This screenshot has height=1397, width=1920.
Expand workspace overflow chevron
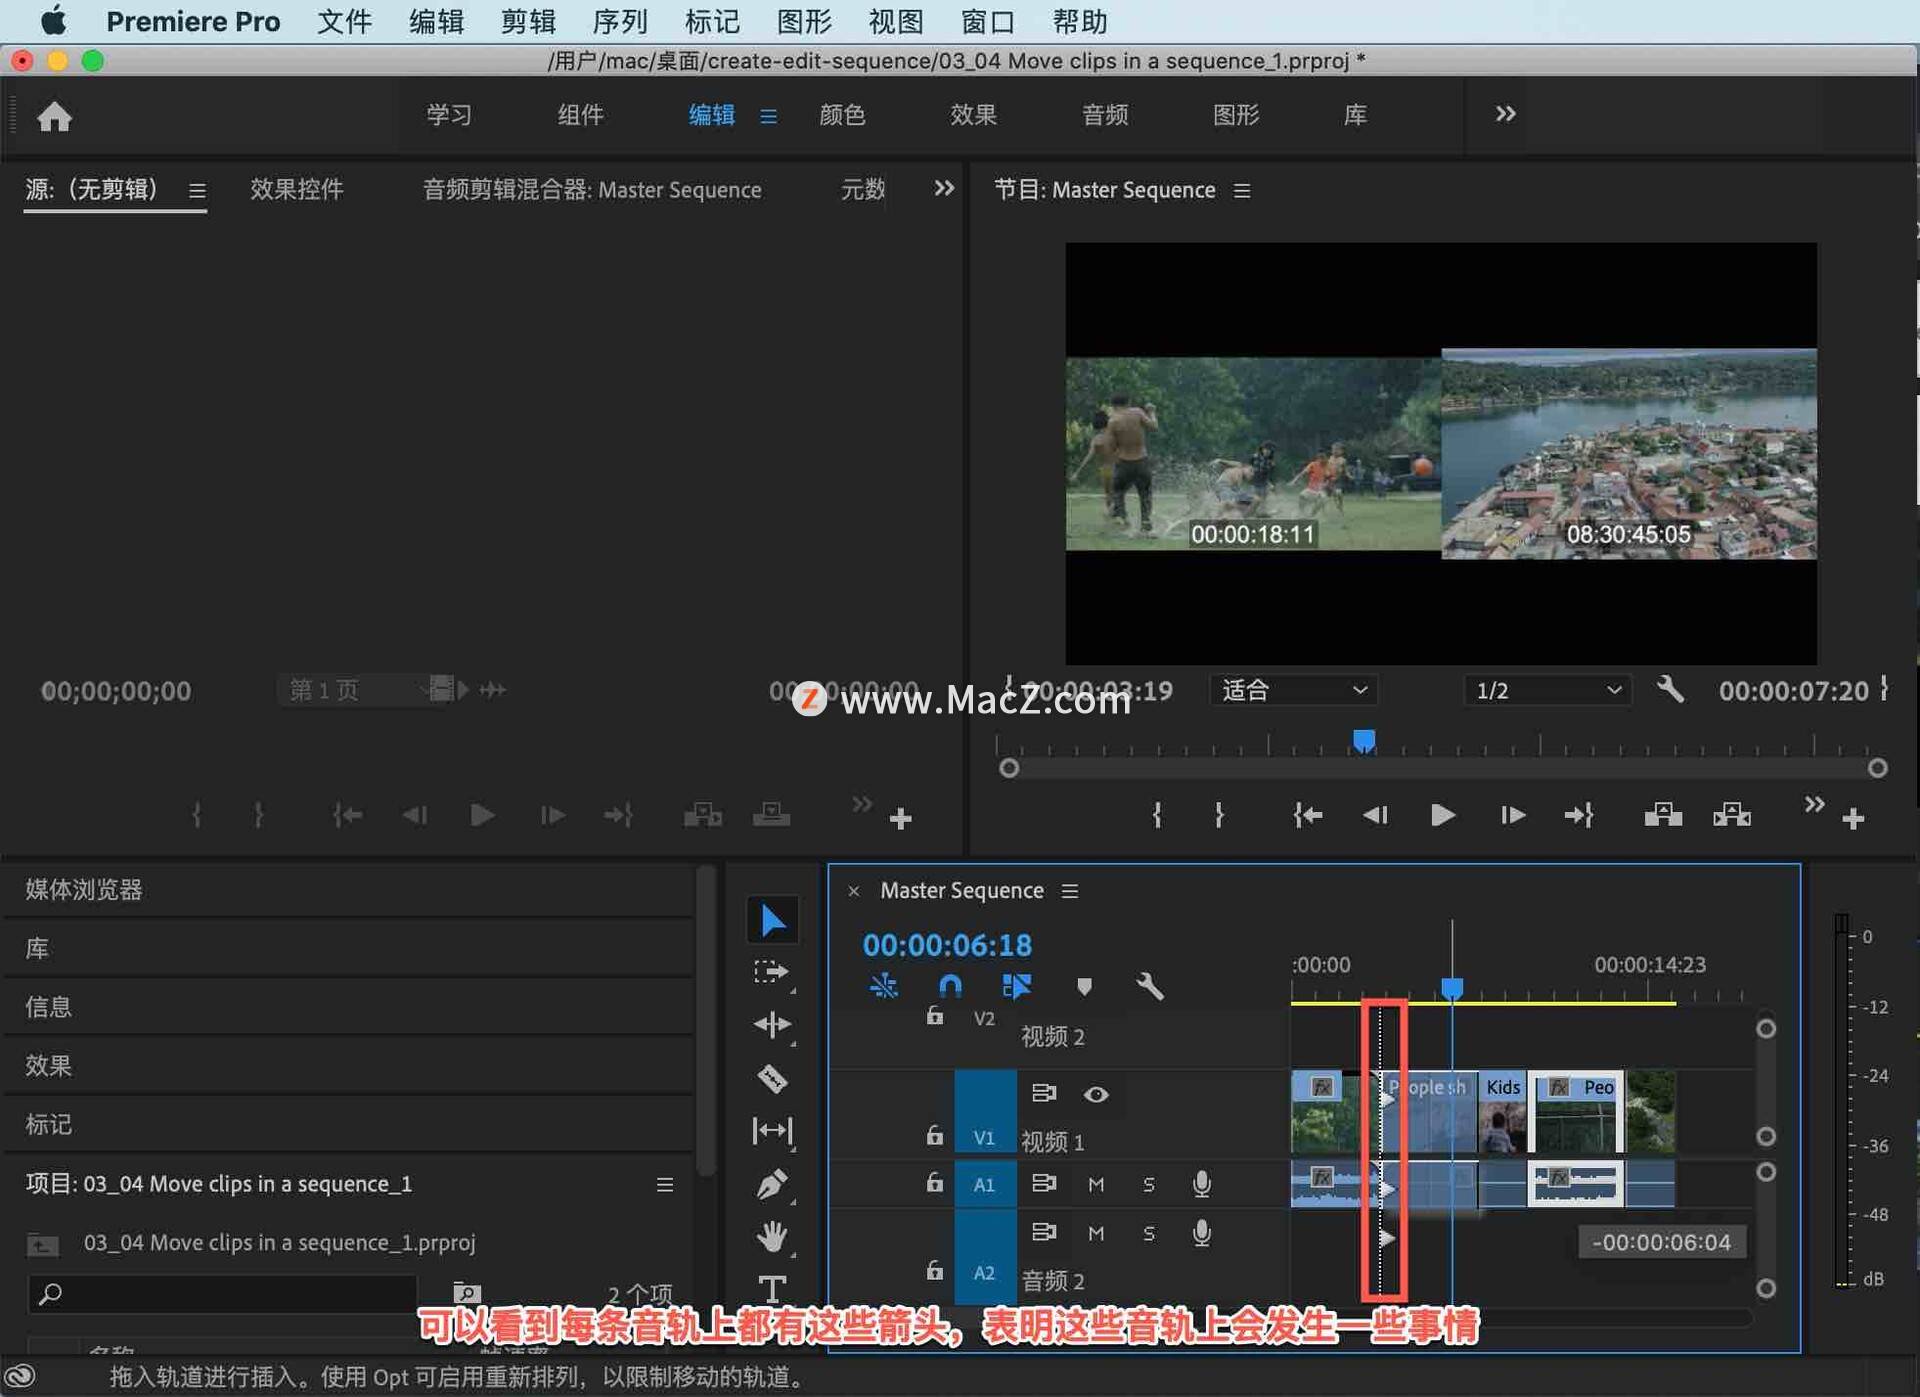[1505, 114]
